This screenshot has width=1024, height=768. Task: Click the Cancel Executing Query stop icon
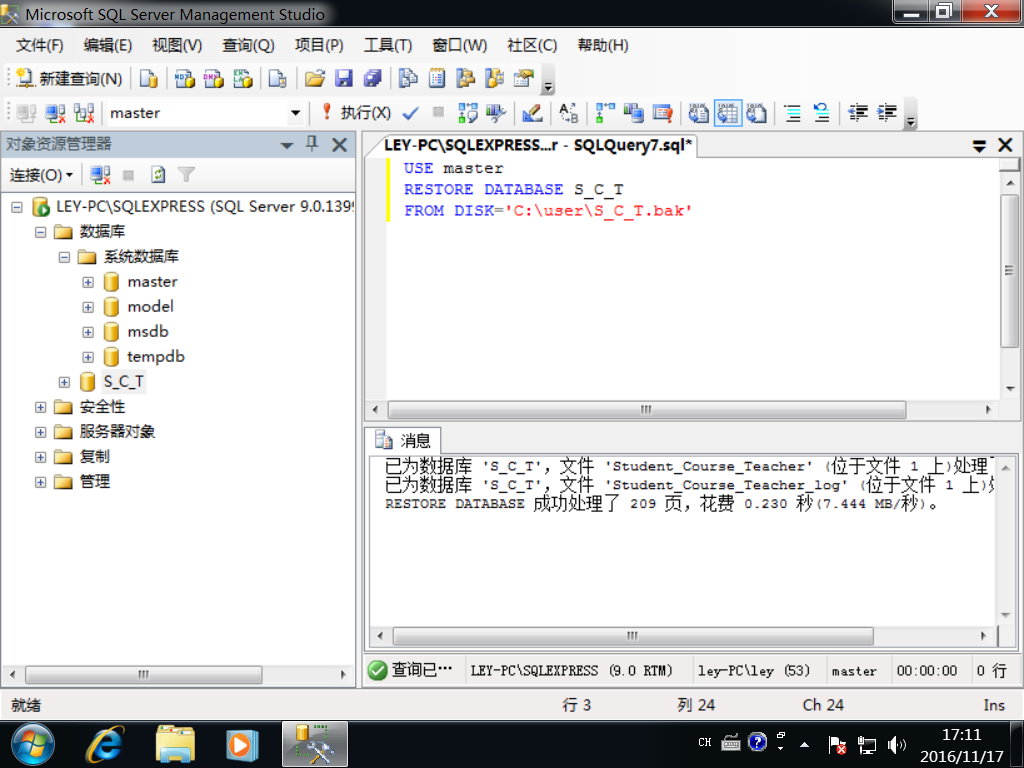click(439, 113)
